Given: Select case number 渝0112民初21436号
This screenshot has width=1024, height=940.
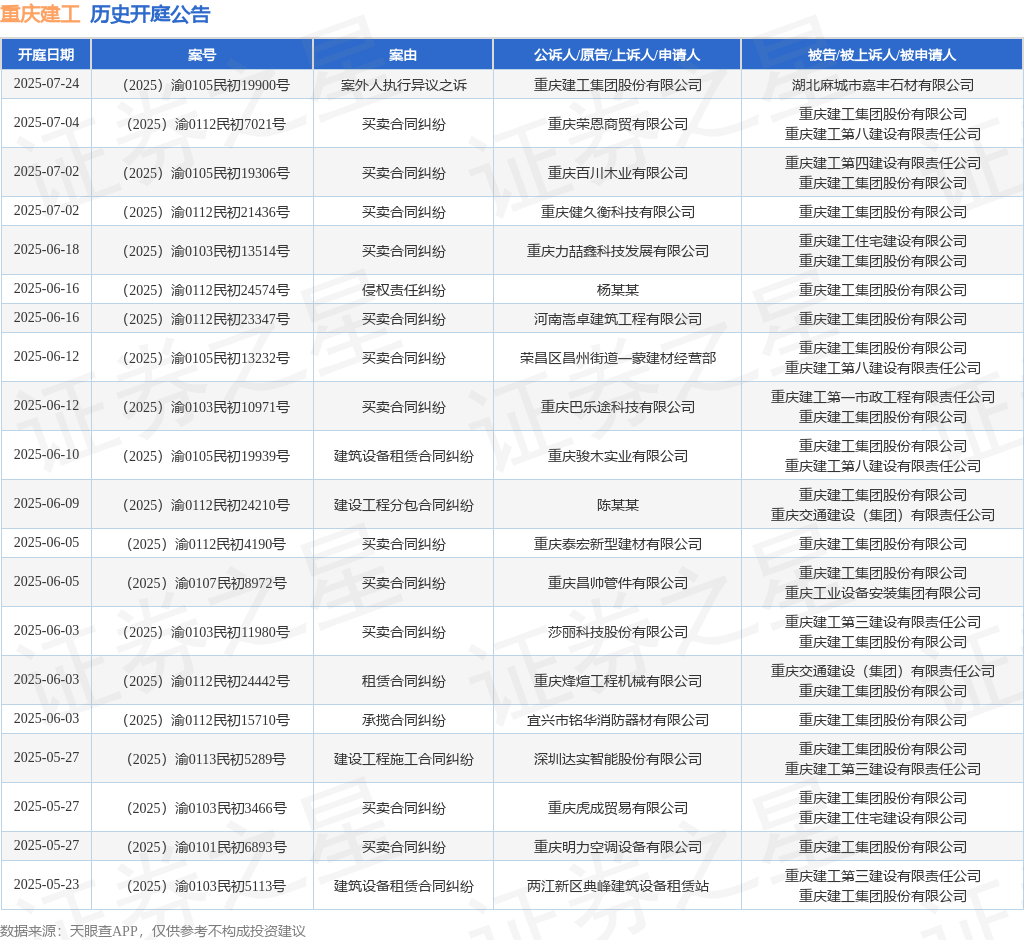Looking at the screenshot, I should 206,212.
